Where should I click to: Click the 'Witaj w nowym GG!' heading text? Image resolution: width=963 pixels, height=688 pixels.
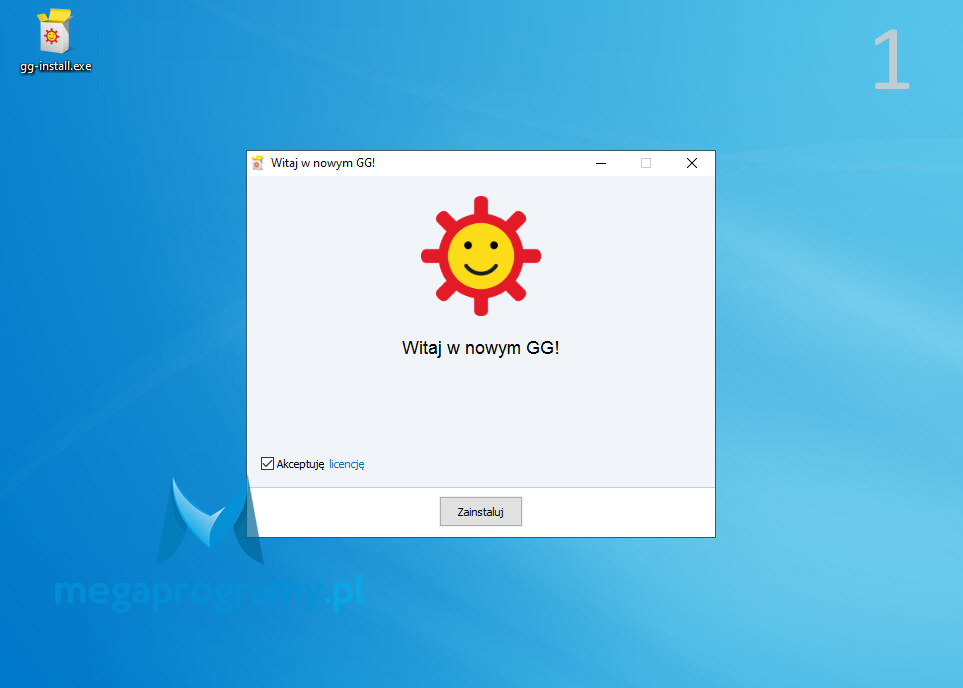pyautogui.click(x=481, y=348)
